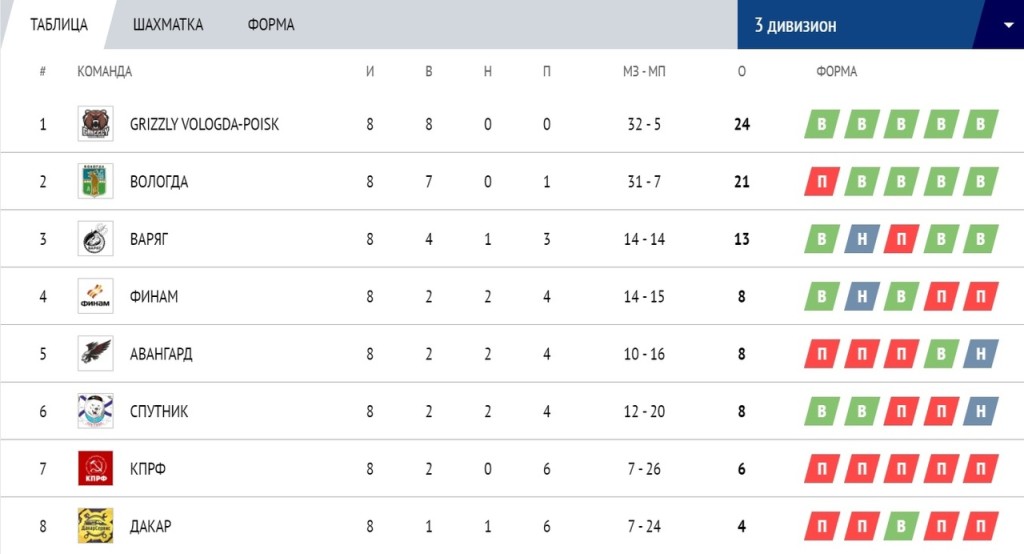
Task: Click the Финам team logo
Action: 95,296
